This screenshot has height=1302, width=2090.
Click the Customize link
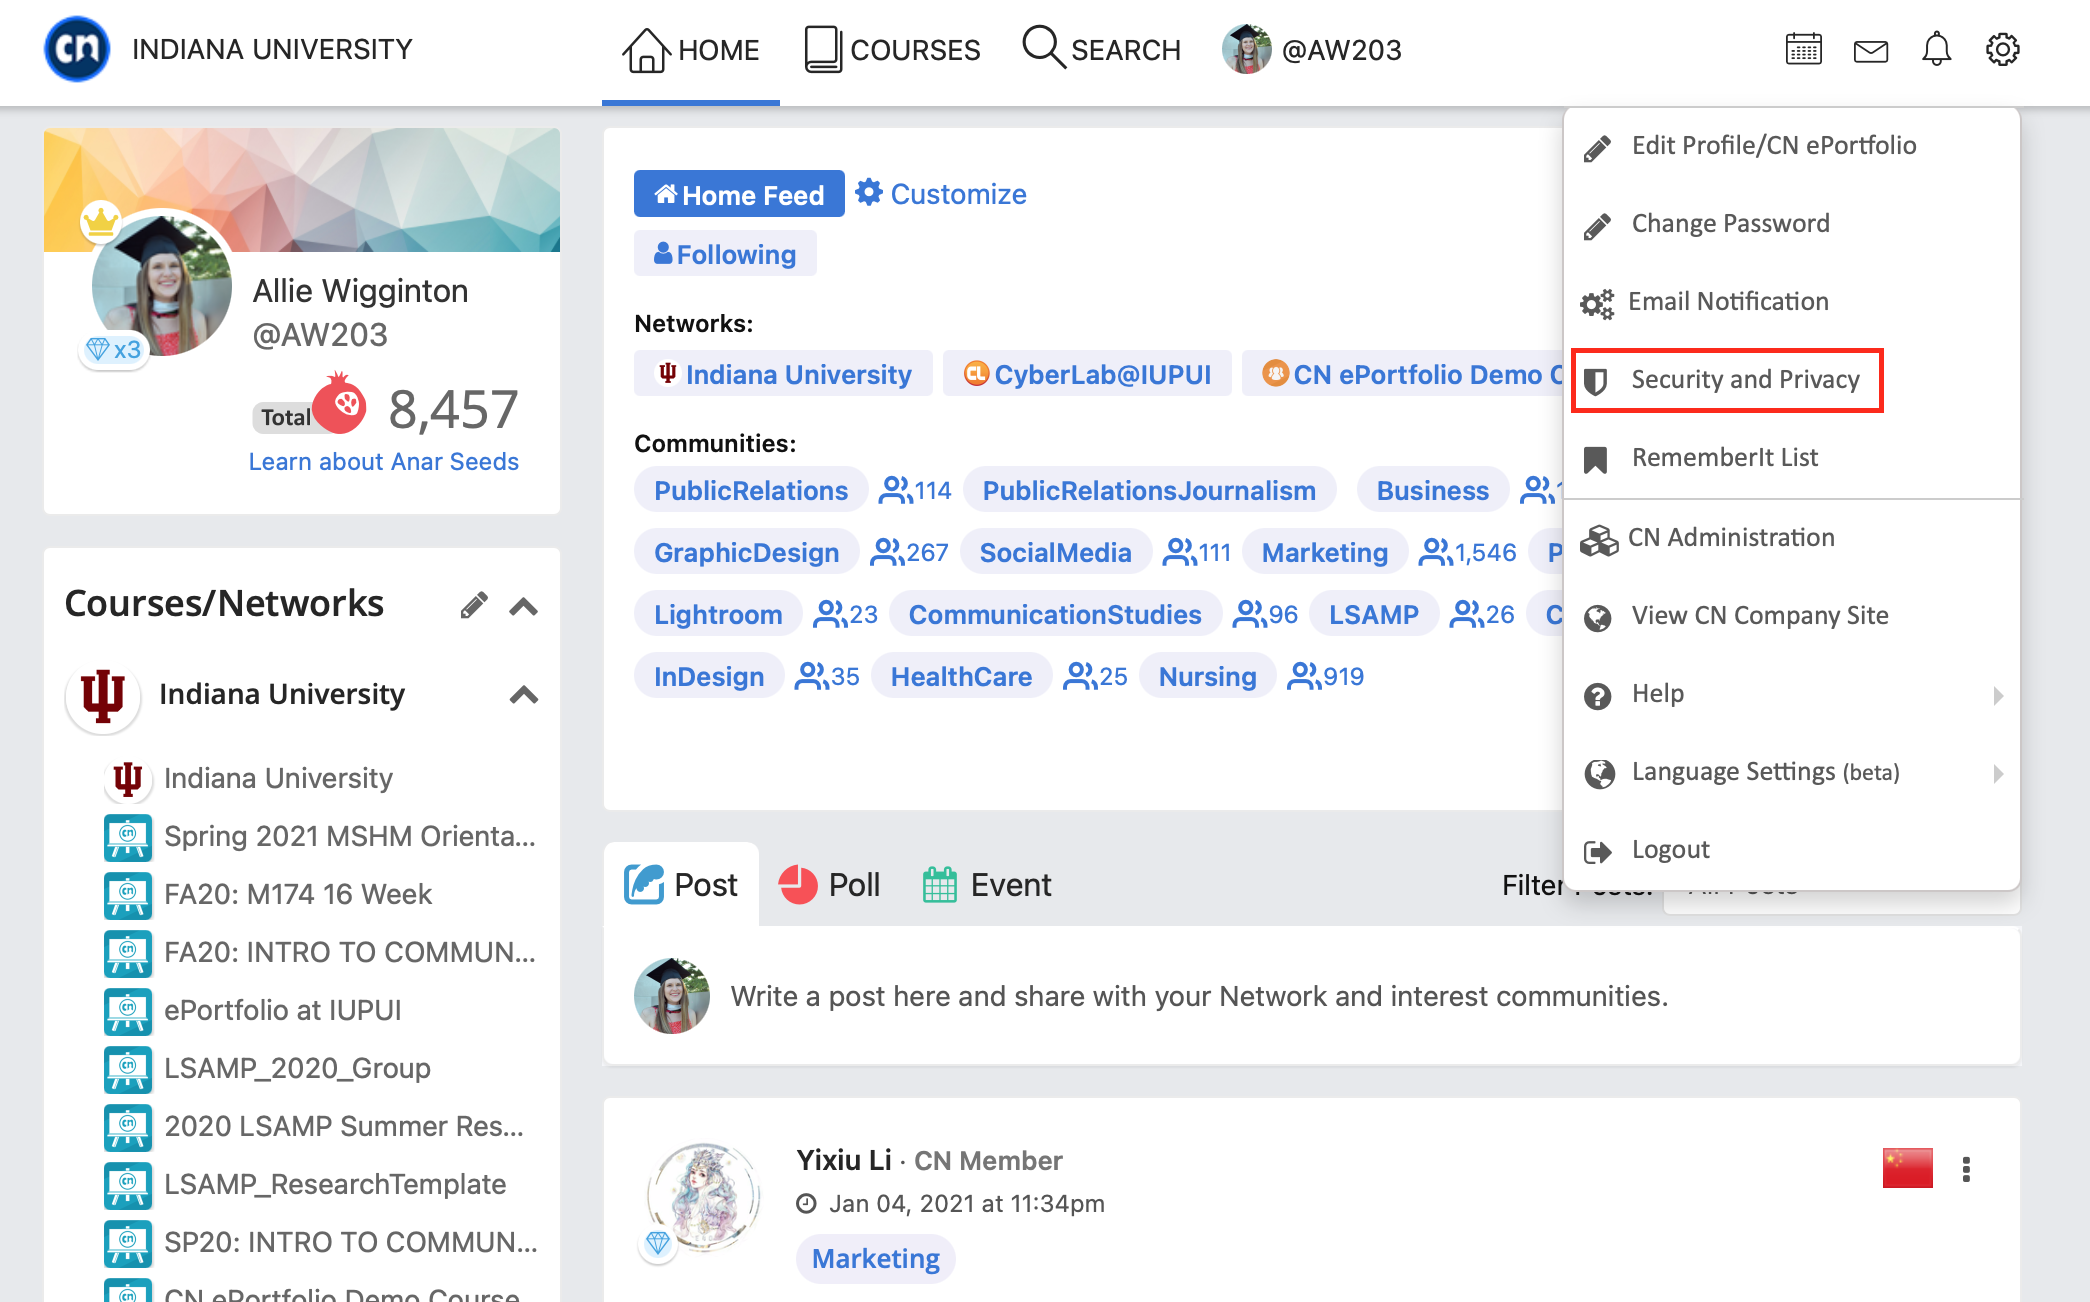(941, 194)
